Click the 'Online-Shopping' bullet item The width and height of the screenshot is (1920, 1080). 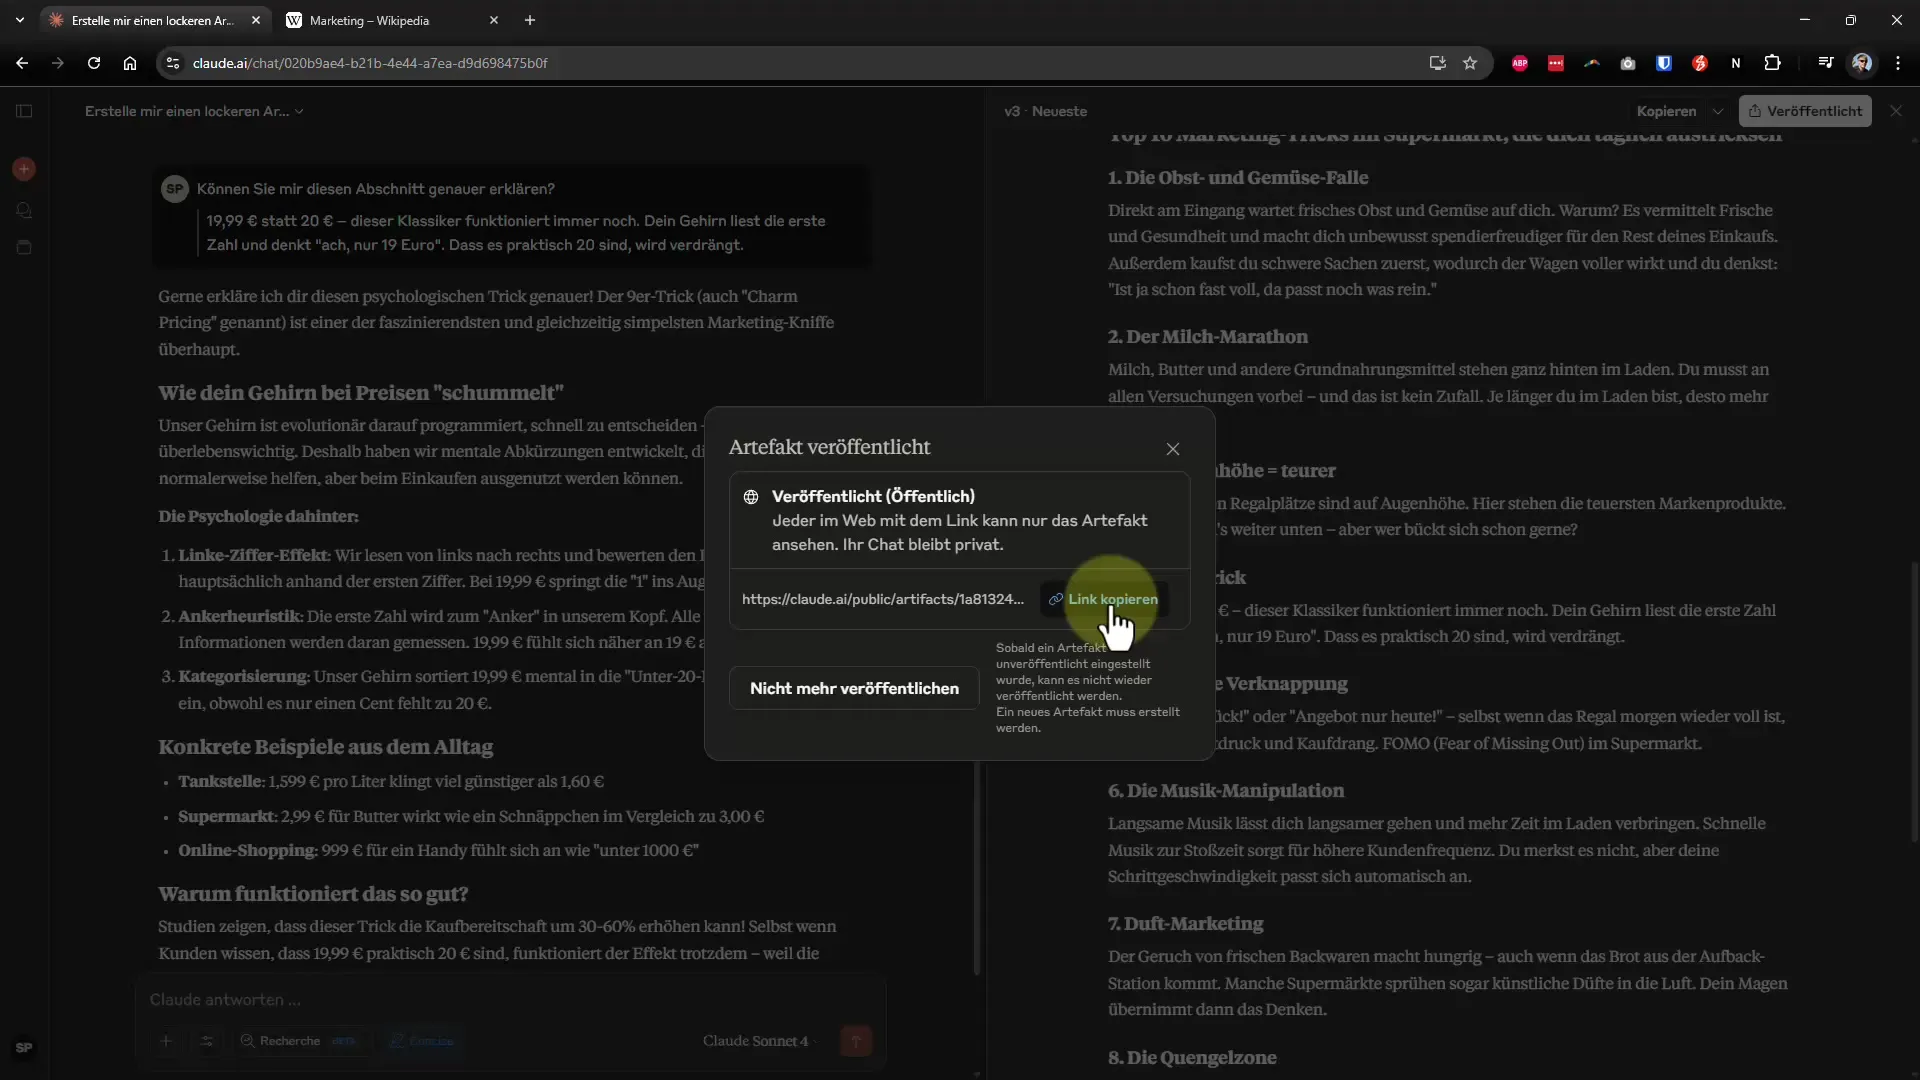point(438,851)
